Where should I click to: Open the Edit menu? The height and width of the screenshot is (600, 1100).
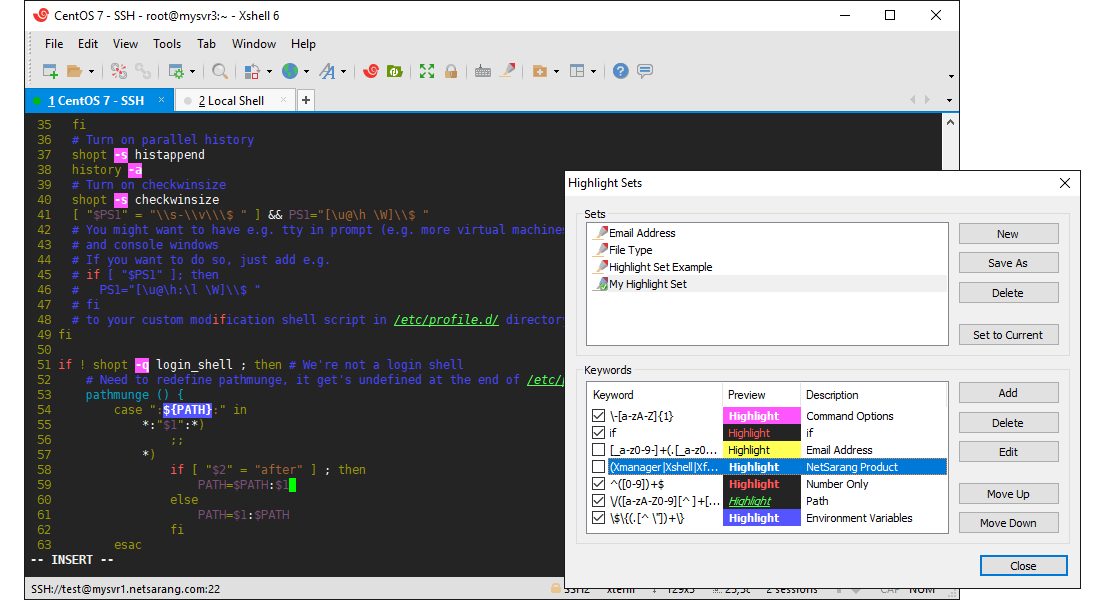(88, 44)
